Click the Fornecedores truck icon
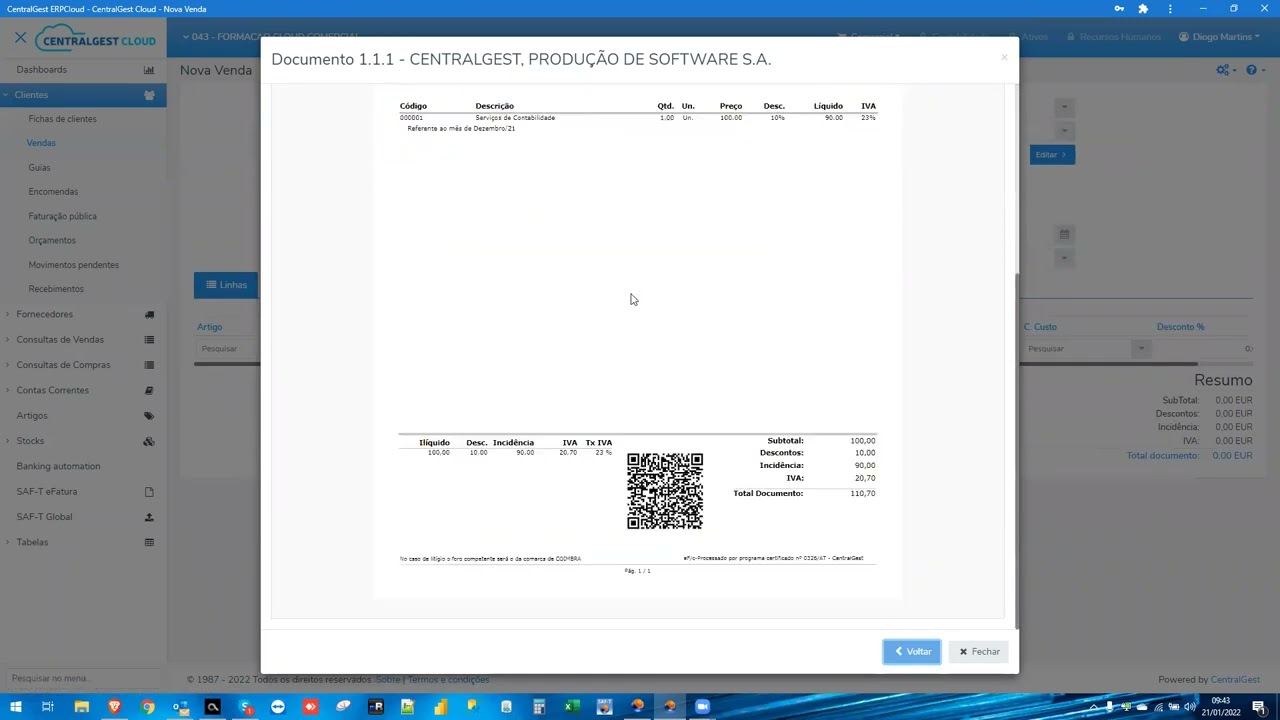The image size is (1280, 720). point(149,314)
